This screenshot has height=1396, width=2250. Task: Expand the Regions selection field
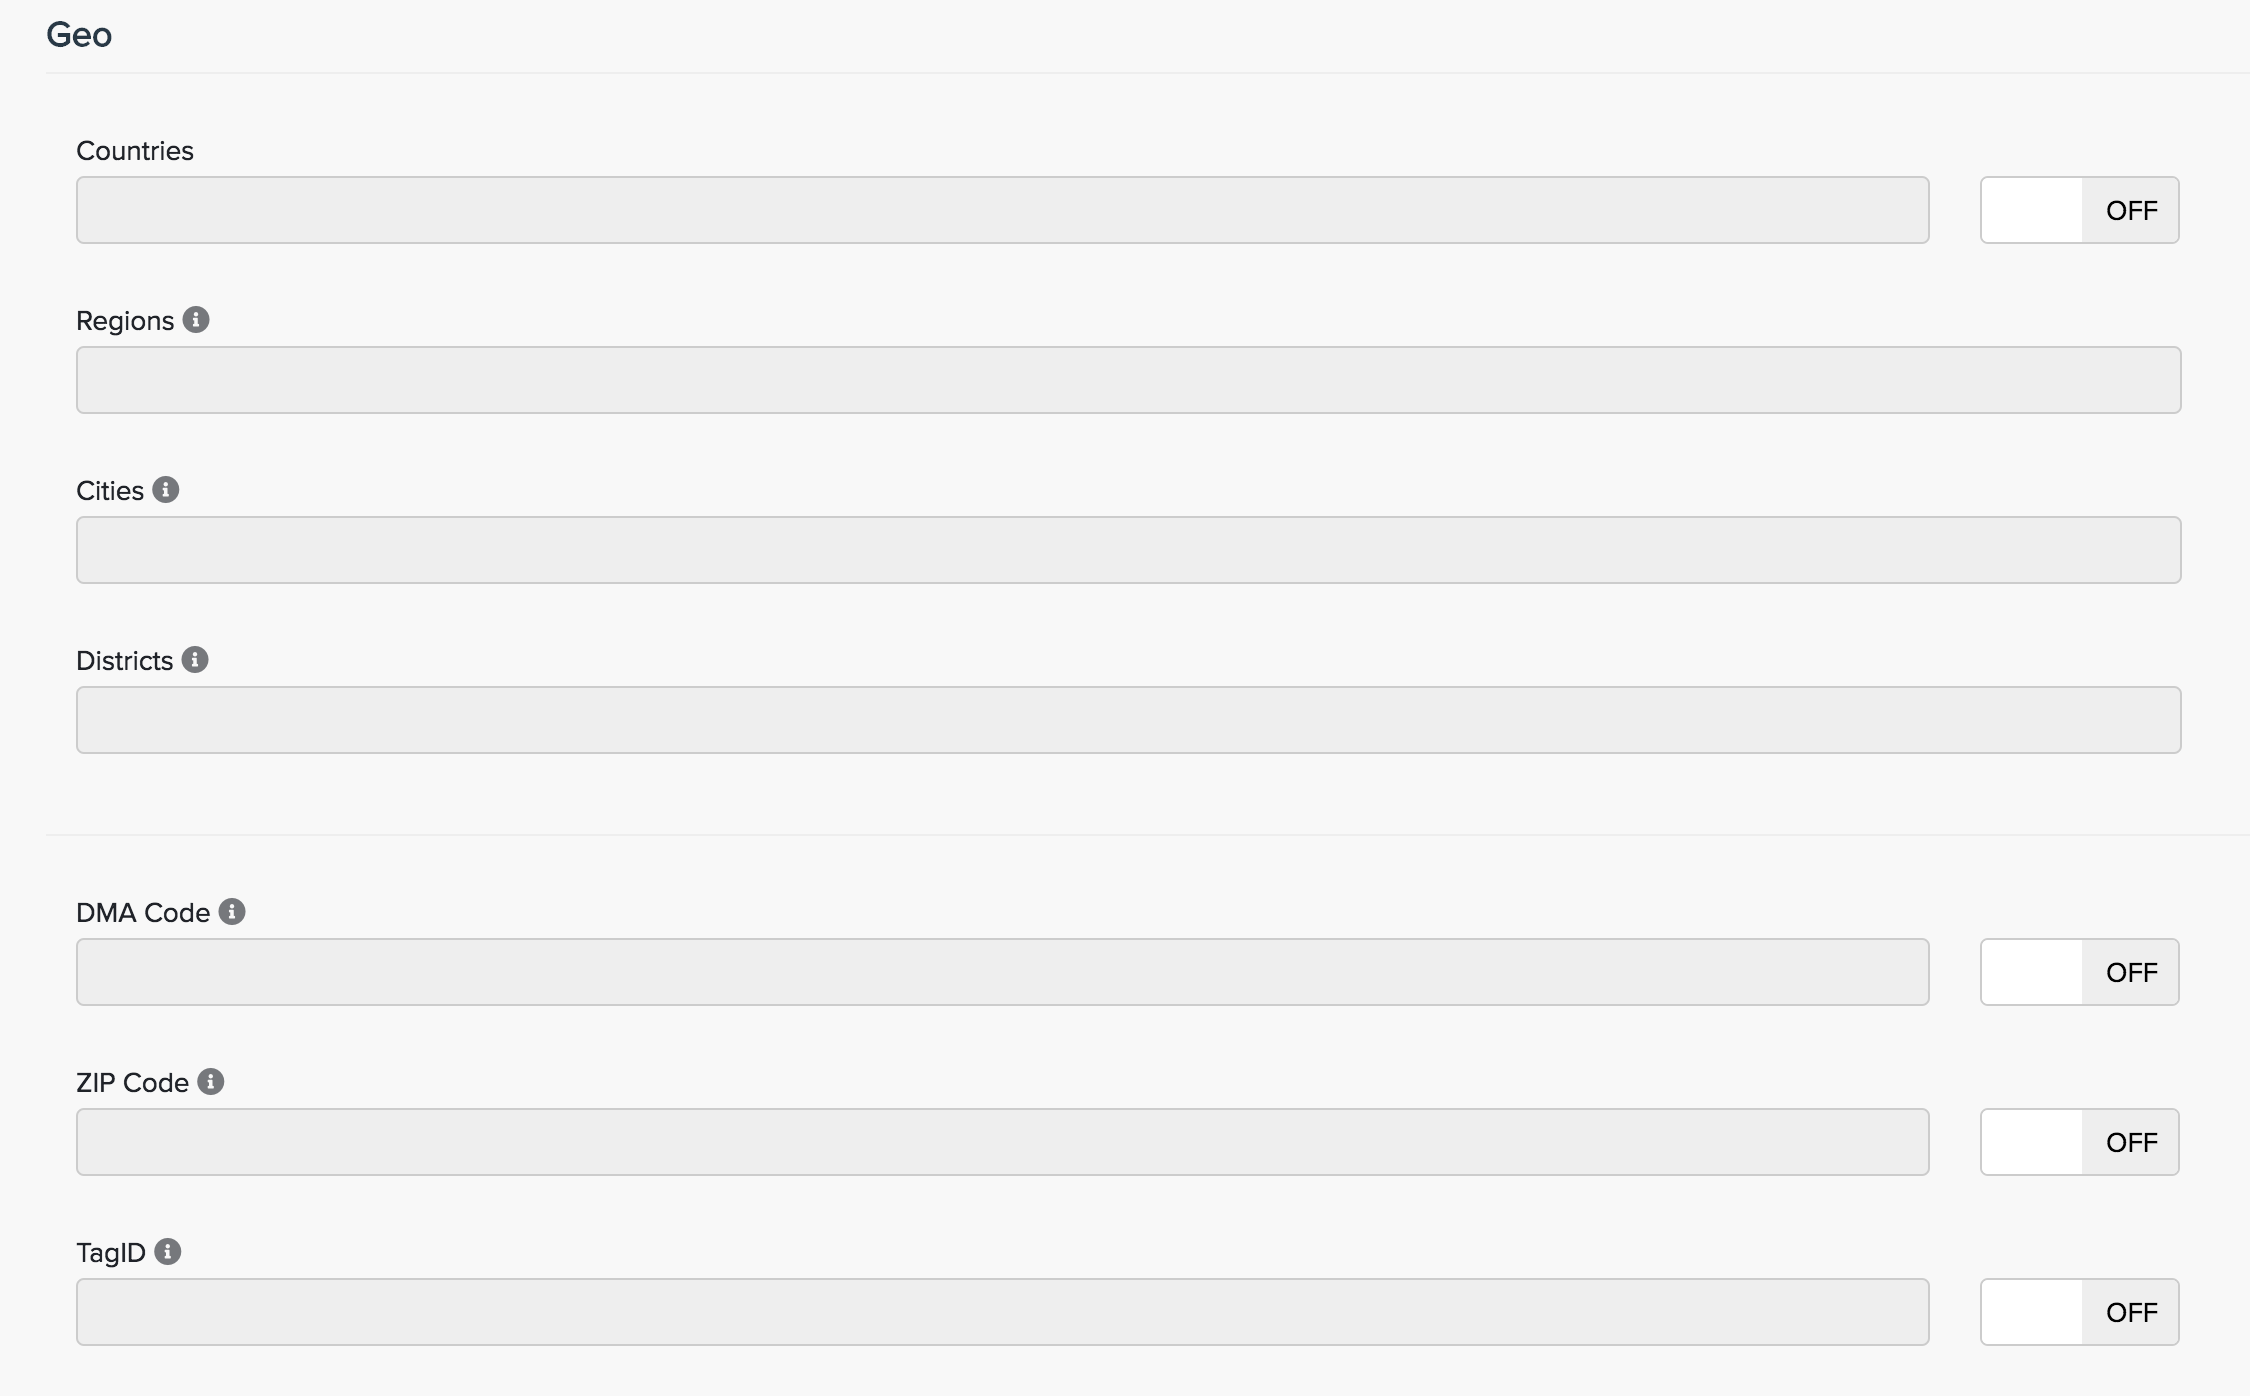point(1128,380)
